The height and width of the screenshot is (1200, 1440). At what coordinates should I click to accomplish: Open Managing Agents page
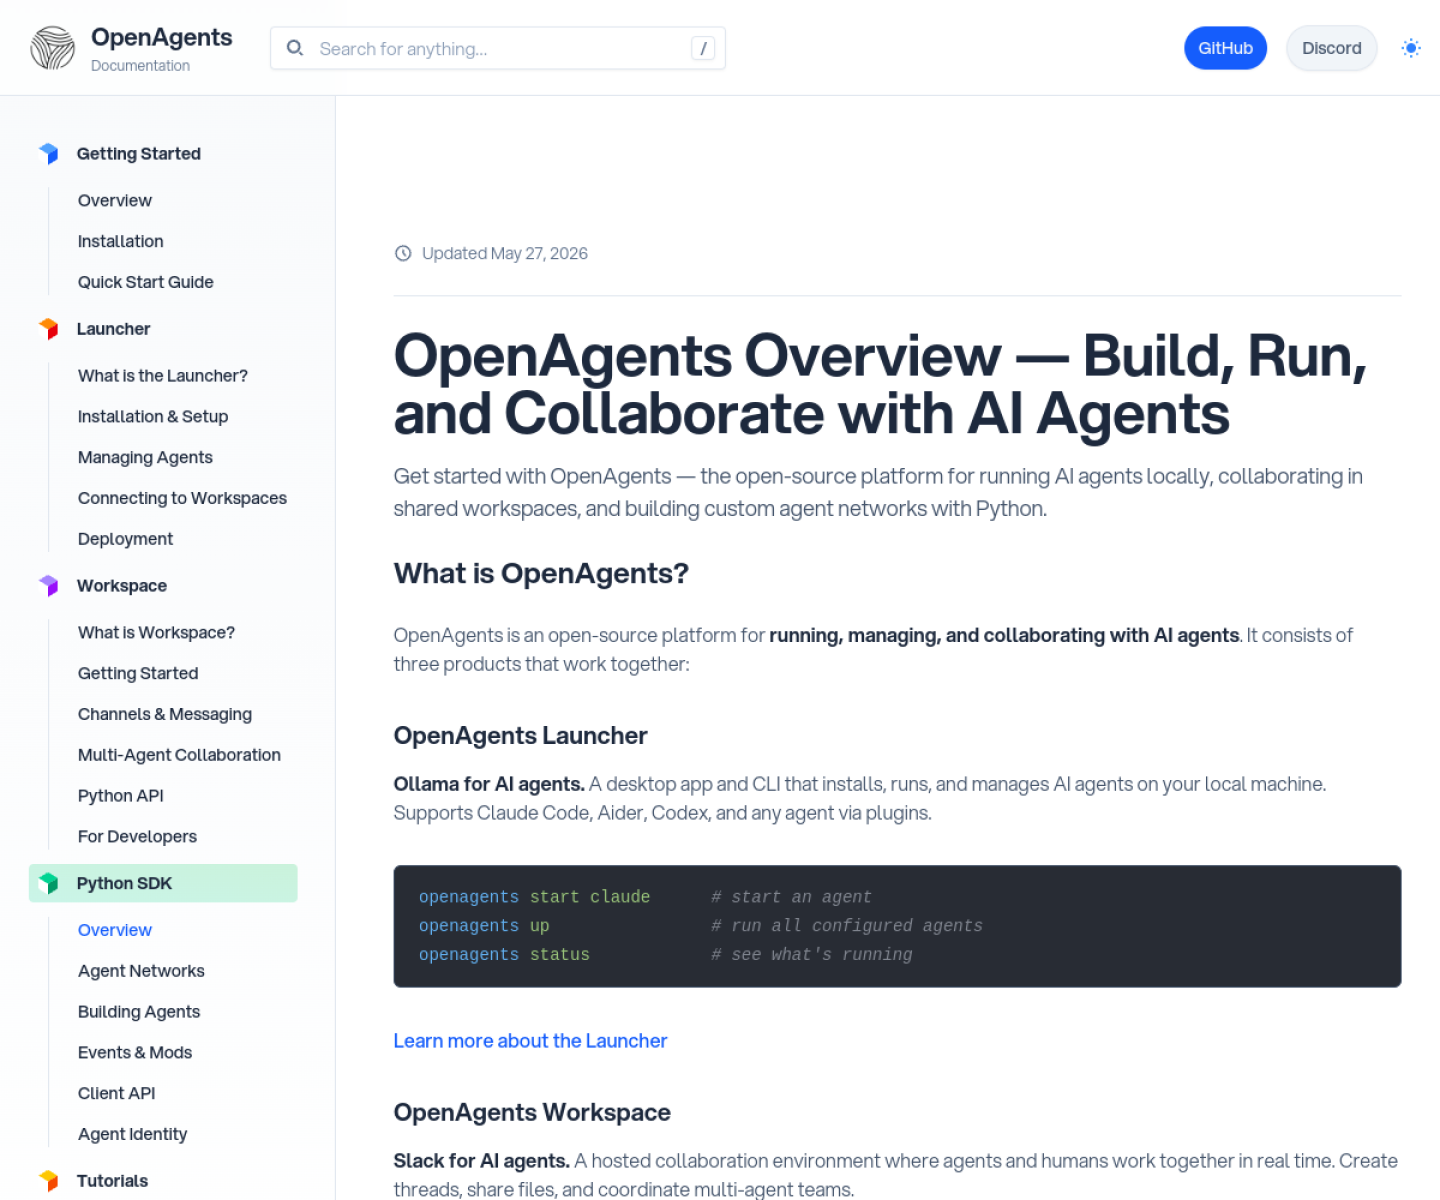click(x=145, y=458)
